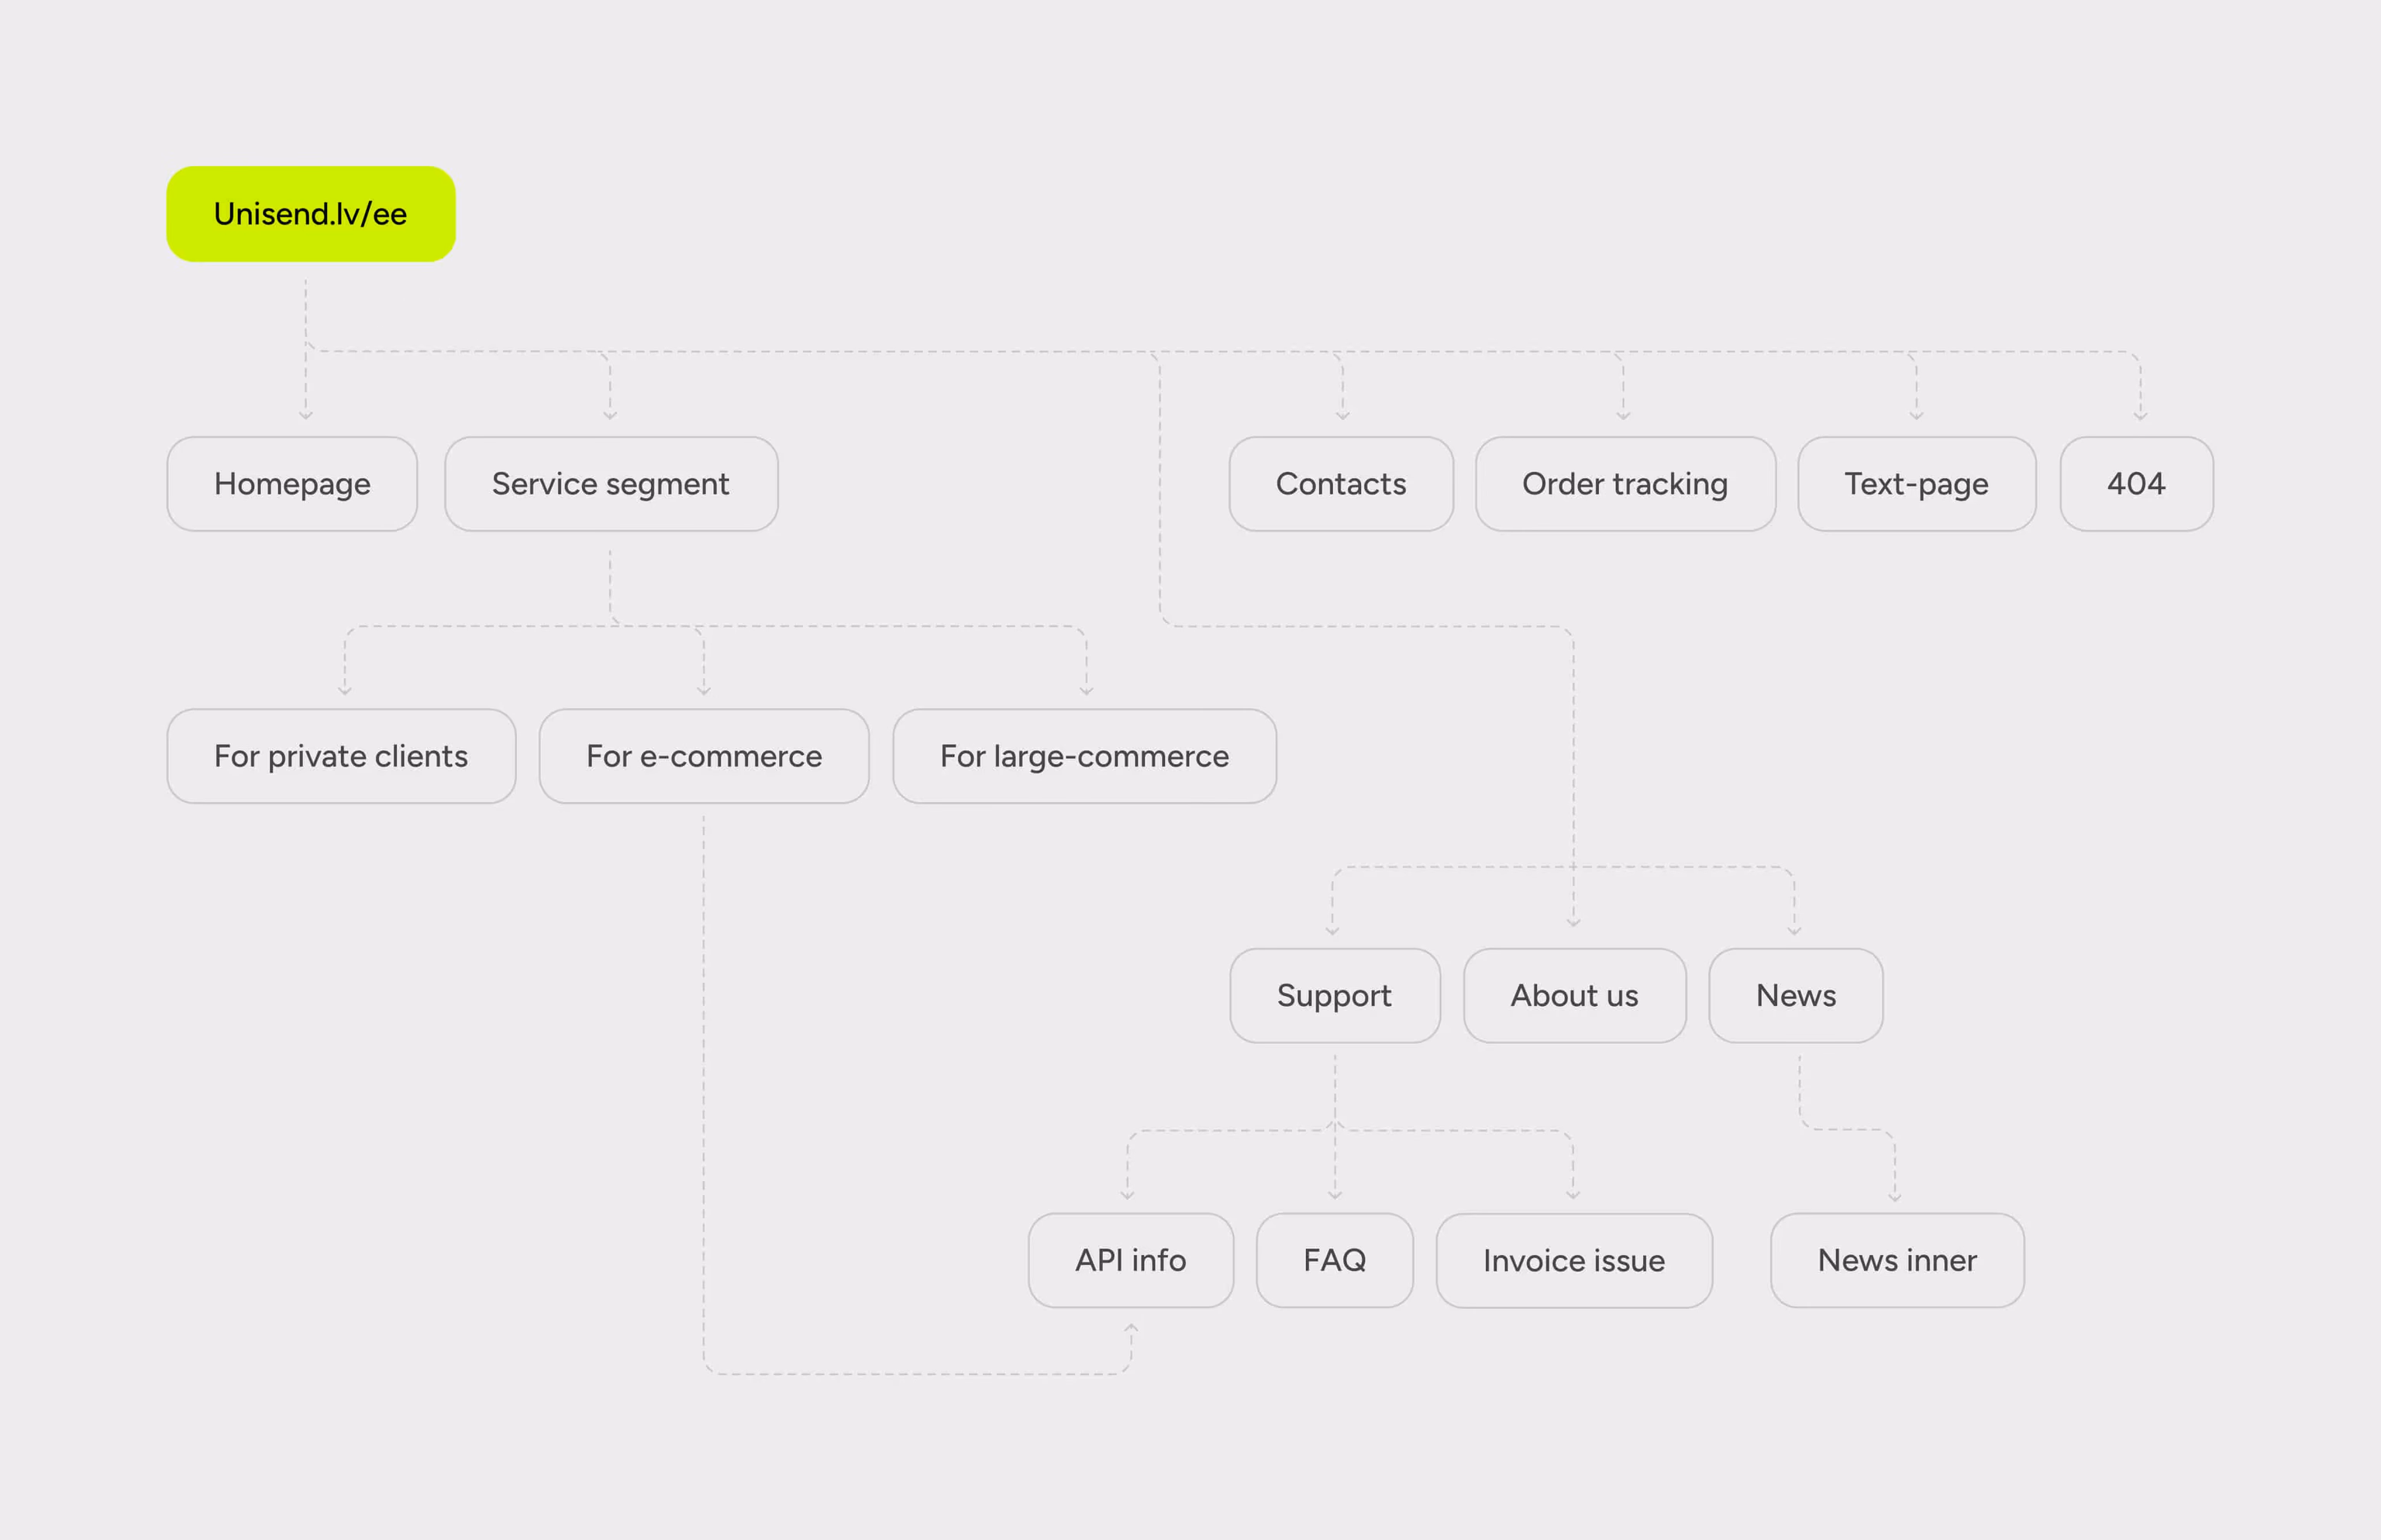Open the Support node
Screen dimensions: 2381x1540
click(1335, 996)
